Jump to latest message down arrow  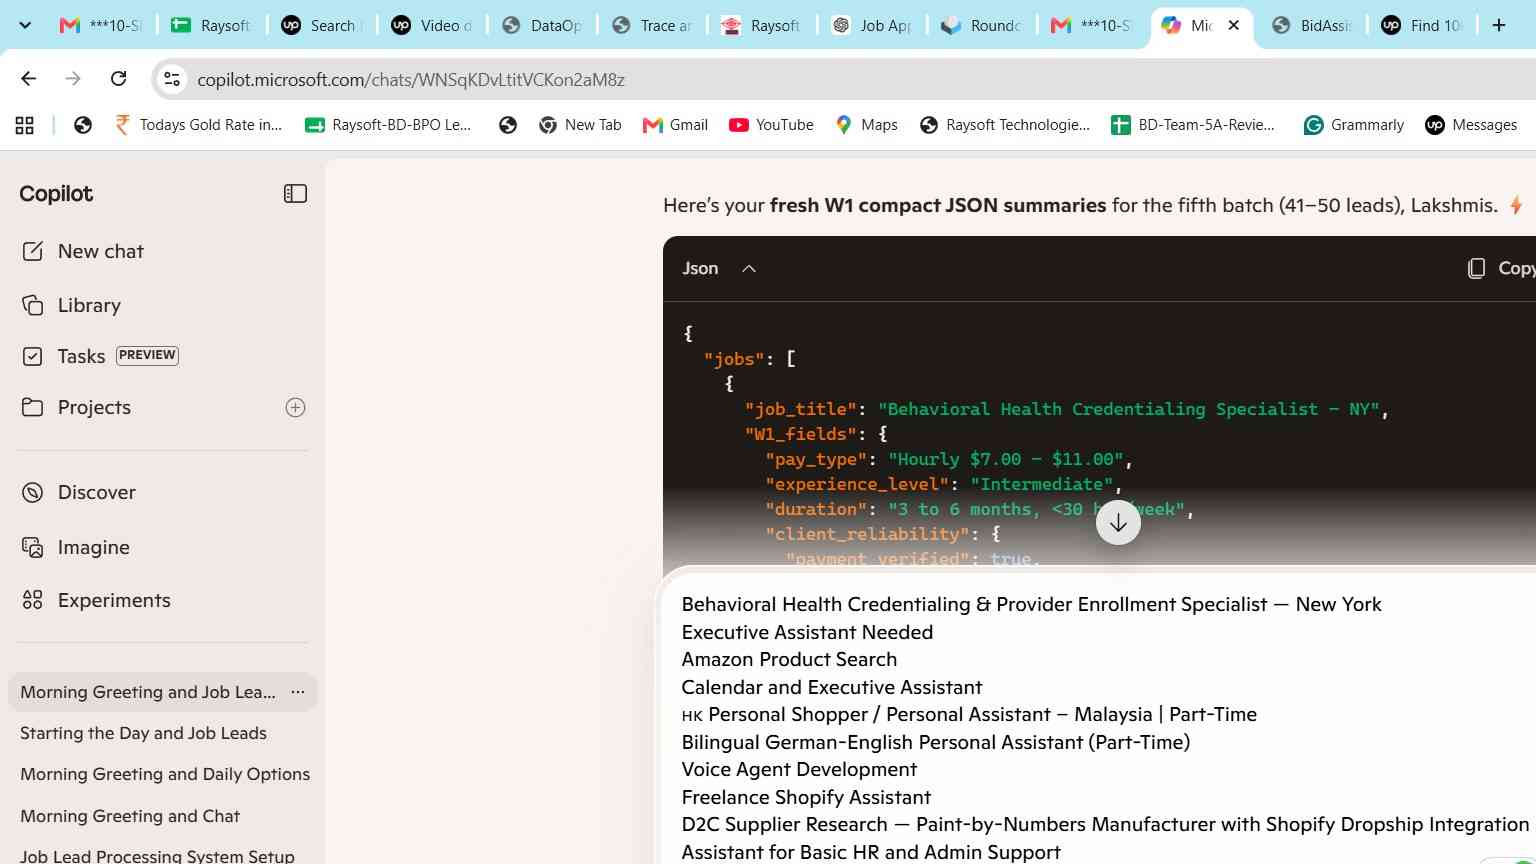[x=1118, y=522]
